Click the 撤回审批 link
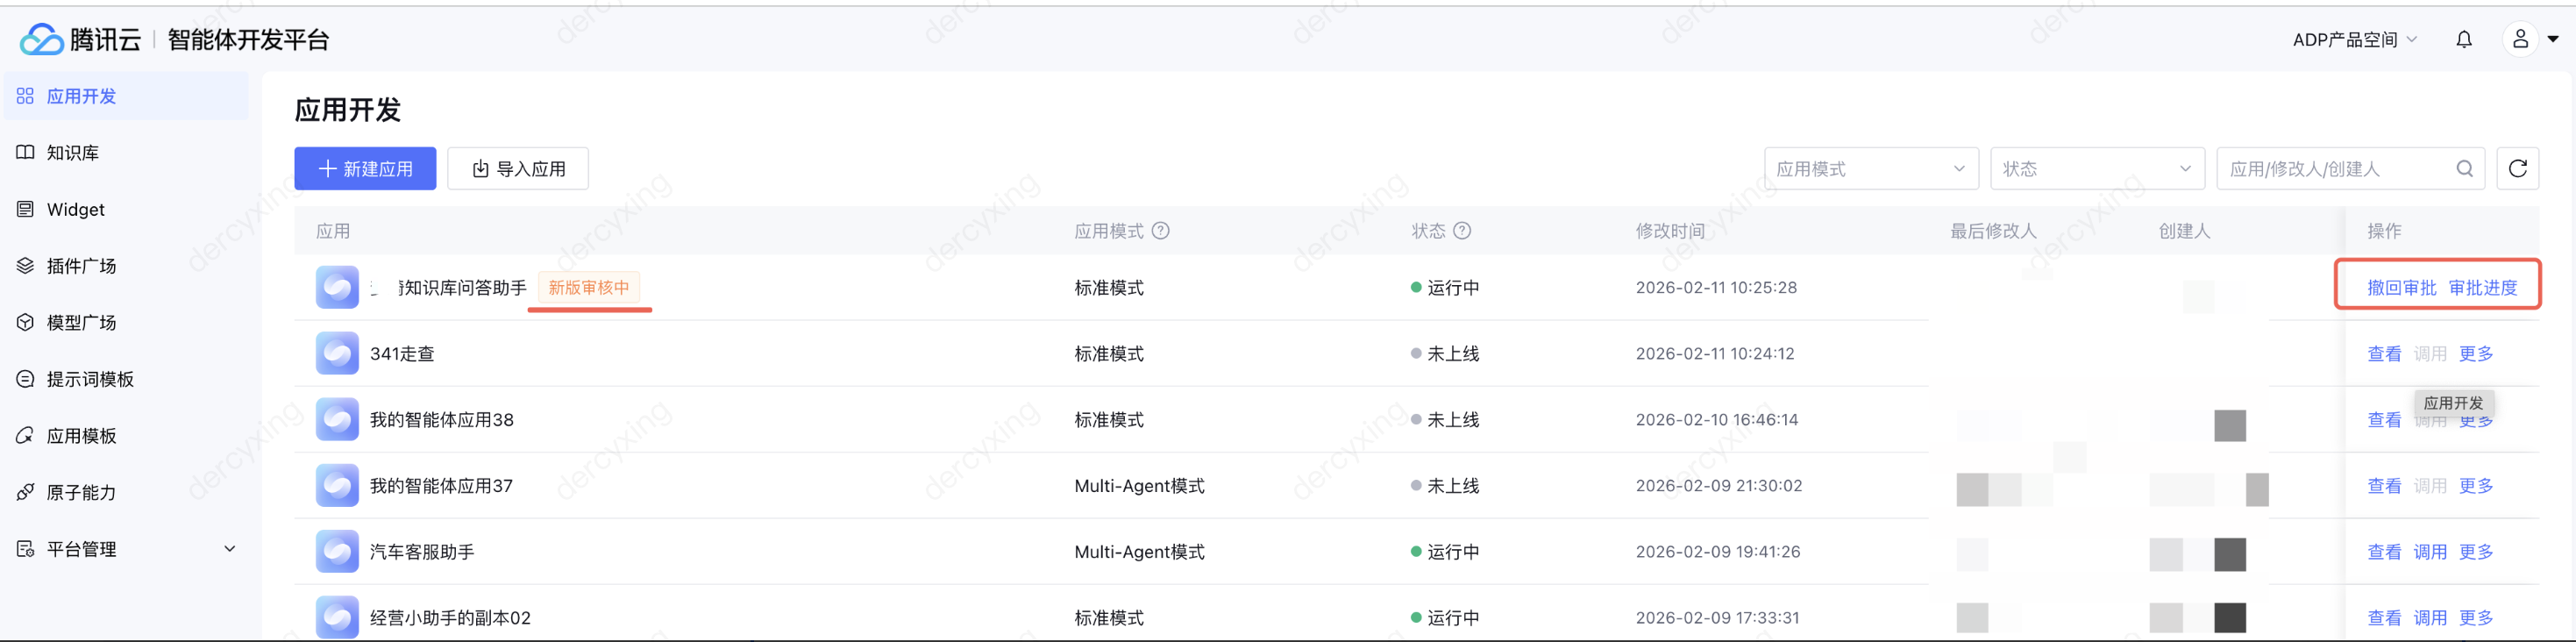Screen dimensions: 2576x642 tap(2401, 288)
